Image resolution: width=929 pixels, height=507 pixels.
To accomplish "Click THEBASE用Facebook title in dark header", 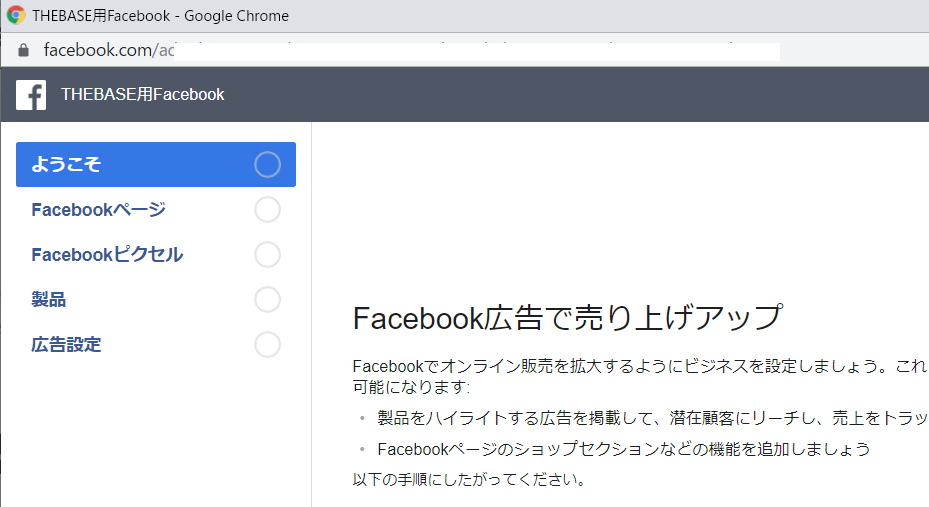I will (x=143, y=95).
